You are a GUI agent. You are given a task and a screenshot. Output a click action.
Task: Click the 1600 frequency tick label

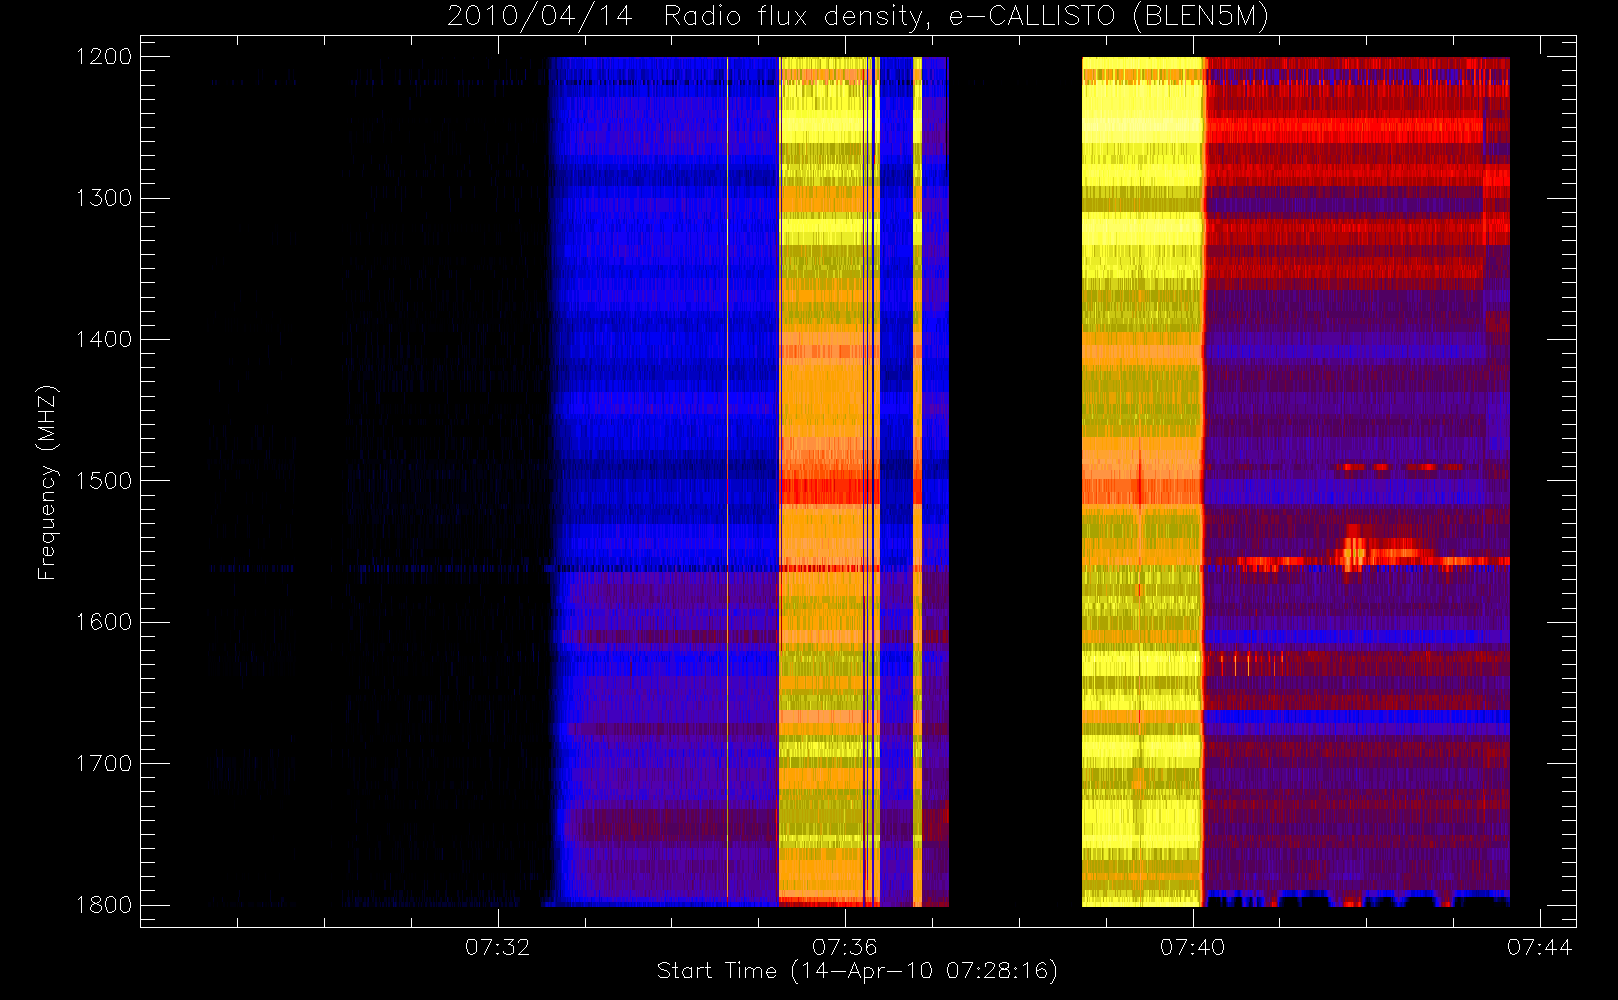pyautogui.click(x=104, y=622)
